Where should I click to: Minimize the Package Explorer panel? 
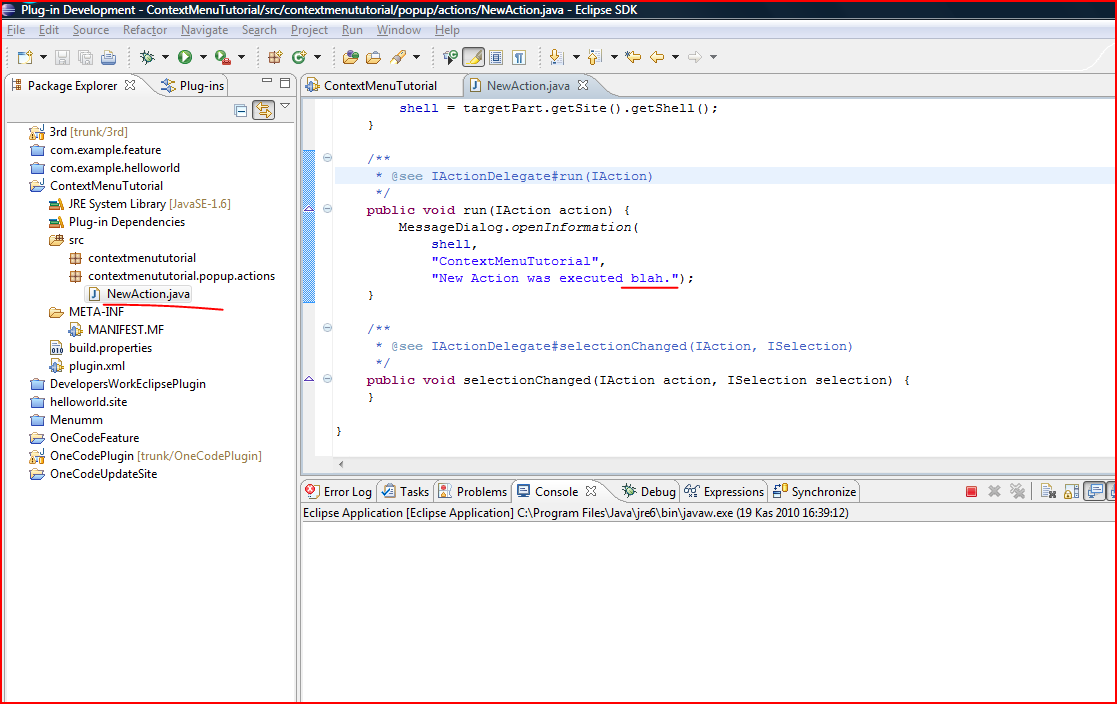click(266, 81)
